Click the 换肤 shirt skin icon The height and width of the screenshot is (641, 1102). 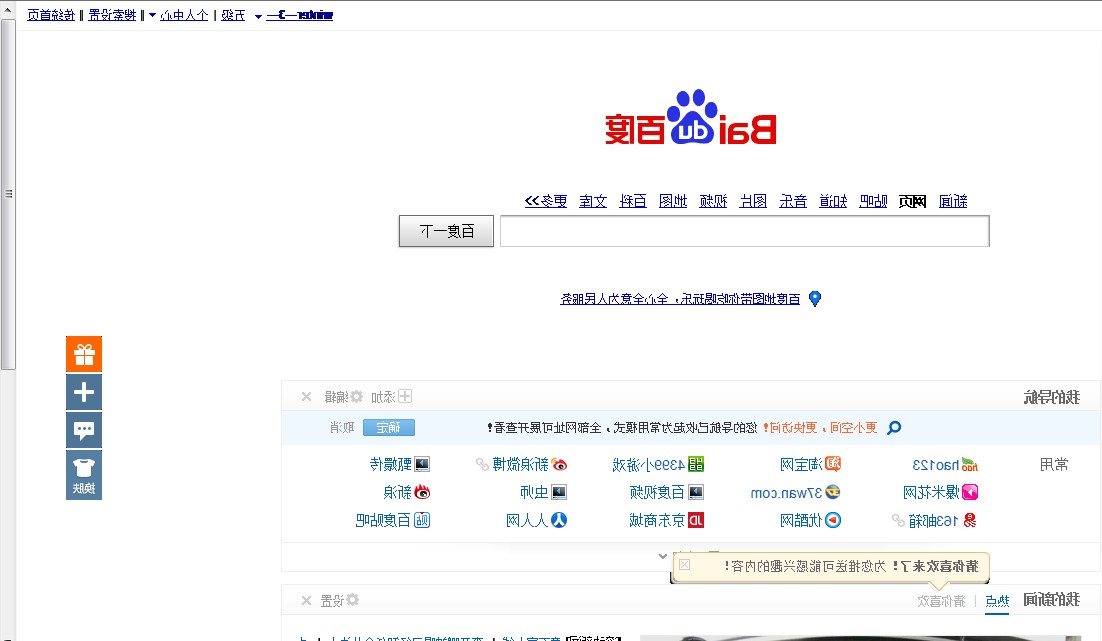[84, 475]
